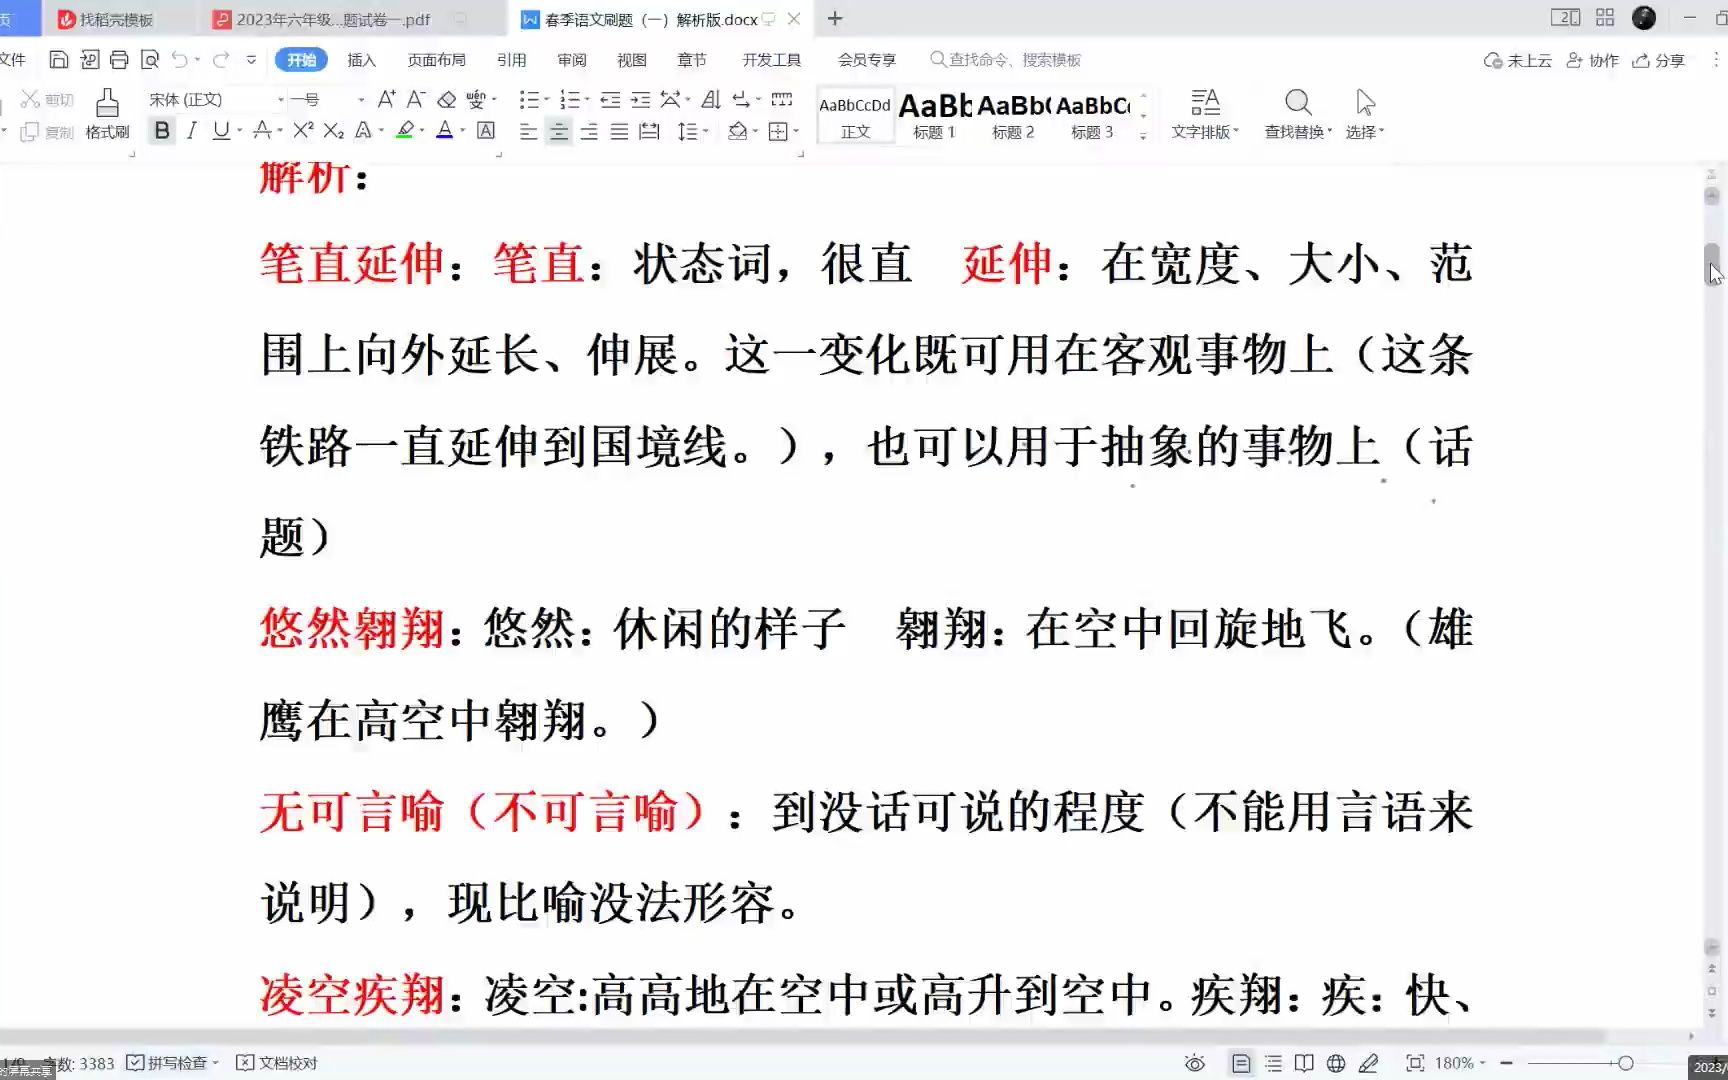Open Print Preview icon

(x=150, y=60)
